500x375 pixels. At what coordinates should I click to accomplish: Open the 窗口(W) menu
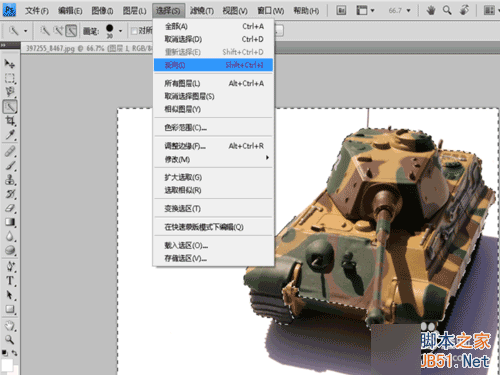pos(270,11)
